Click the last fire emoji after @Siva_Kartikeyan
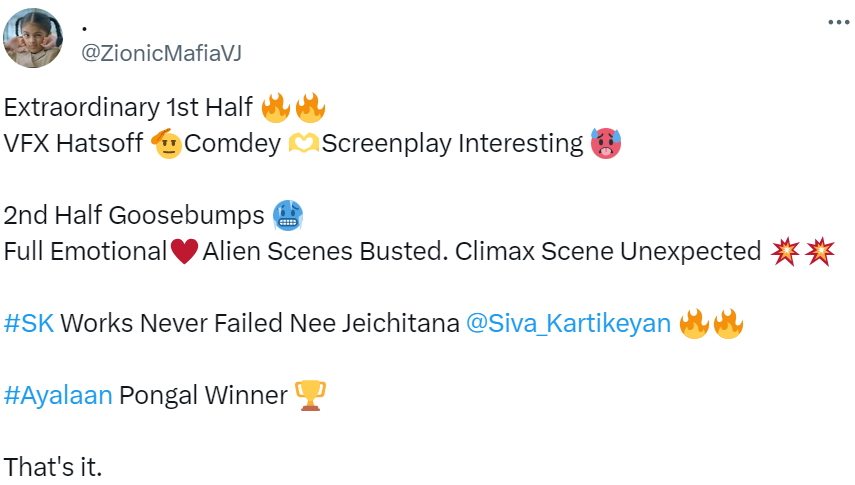The width and height of the screenshot is (855, 485). coord(728,324)
